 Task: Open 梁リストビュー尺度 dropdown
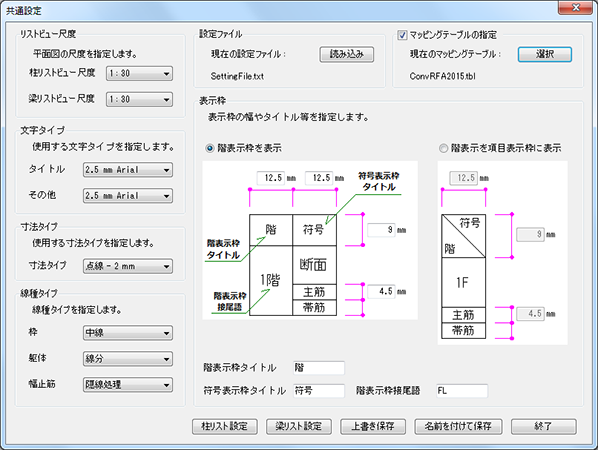(x=139, y=99)
